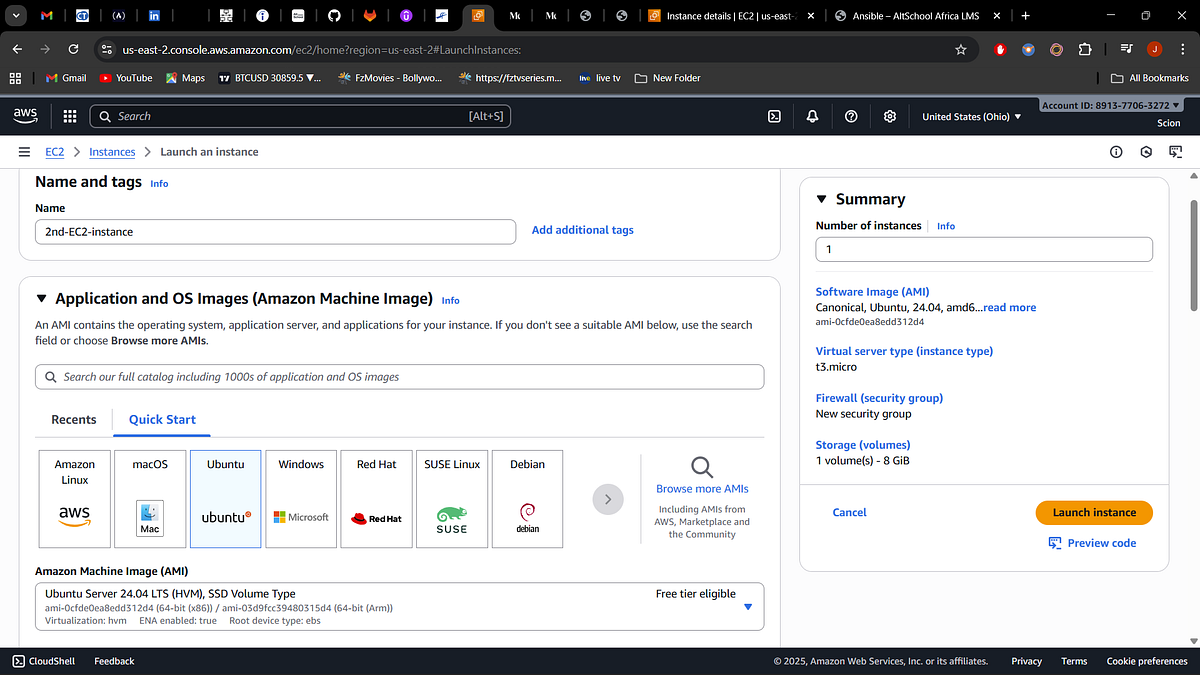The width and height of the screenshot is (1200, 675).
Task: Open the settings gear icon
Action: click(889, 116)
